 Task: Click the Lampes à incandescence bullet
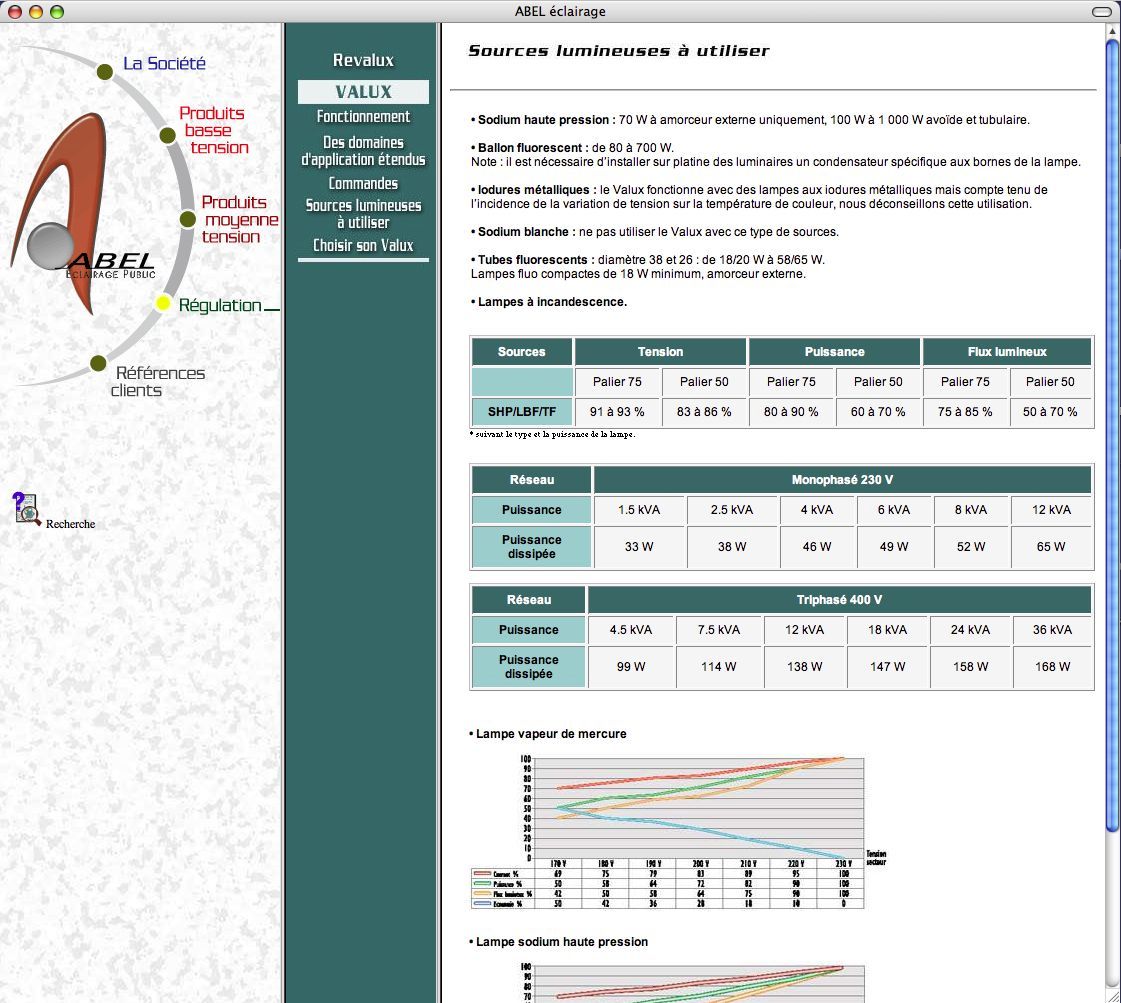548,302
